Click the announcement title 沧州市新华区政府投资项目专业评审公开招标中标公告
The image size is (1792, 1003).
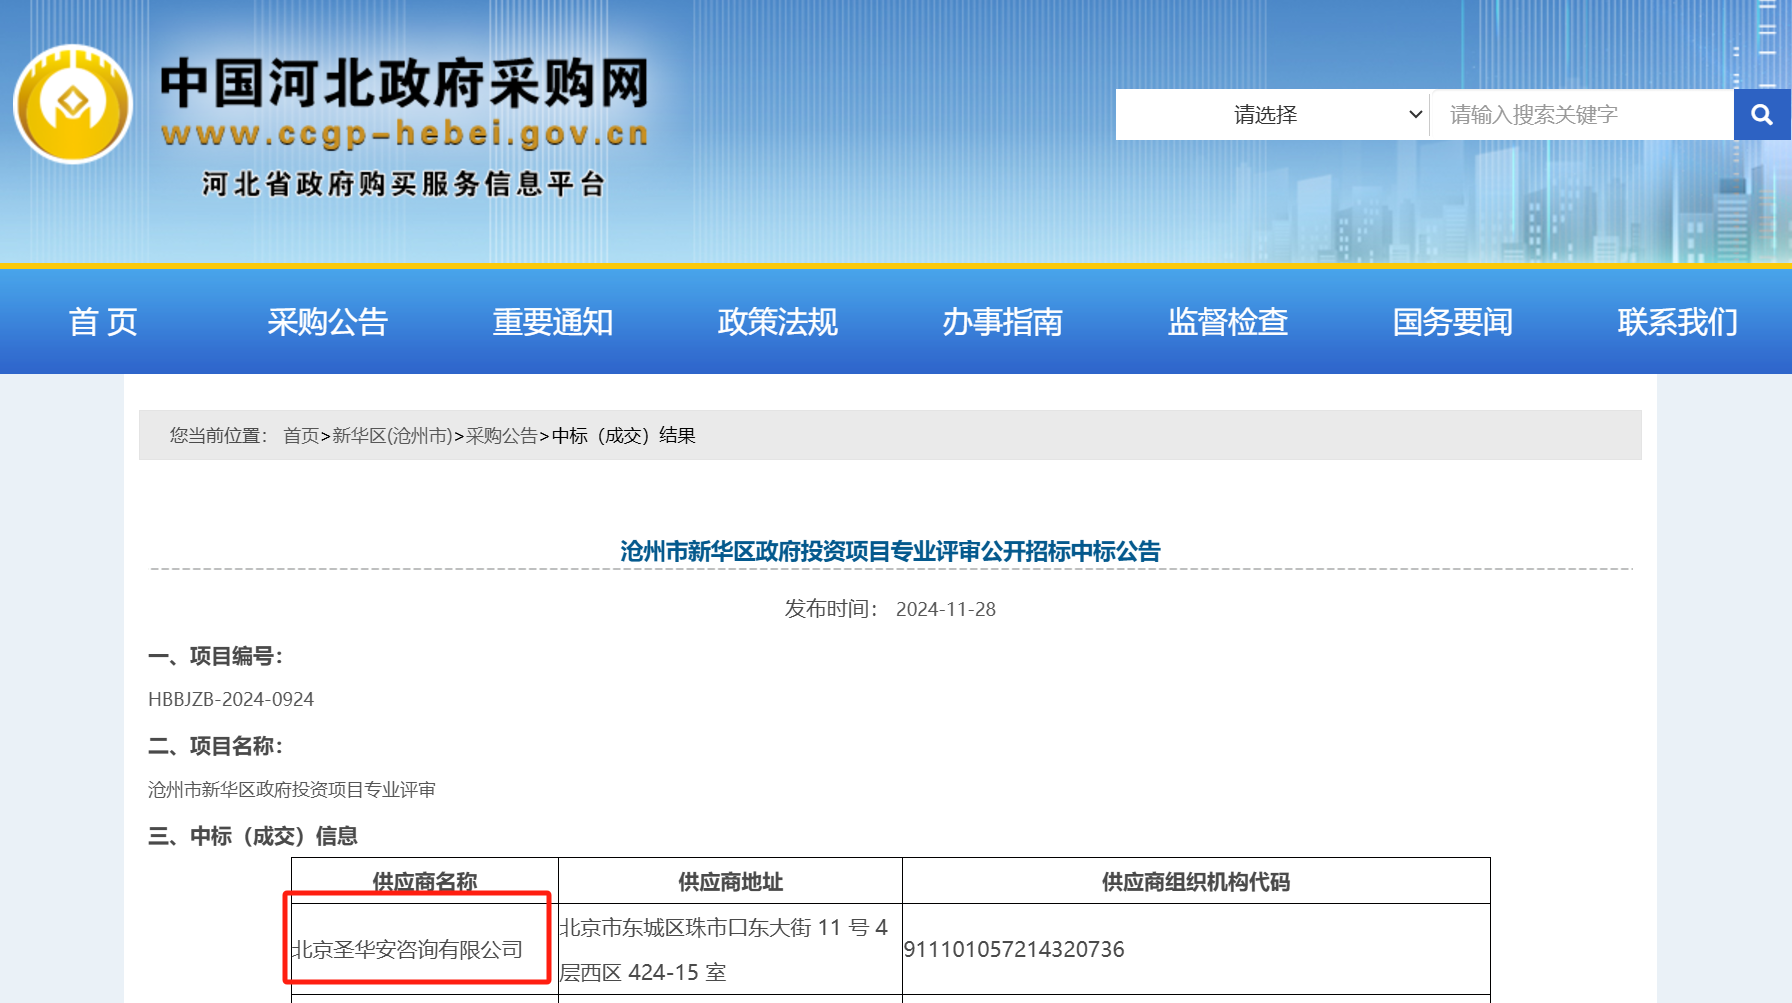click(x=890, y=551)
